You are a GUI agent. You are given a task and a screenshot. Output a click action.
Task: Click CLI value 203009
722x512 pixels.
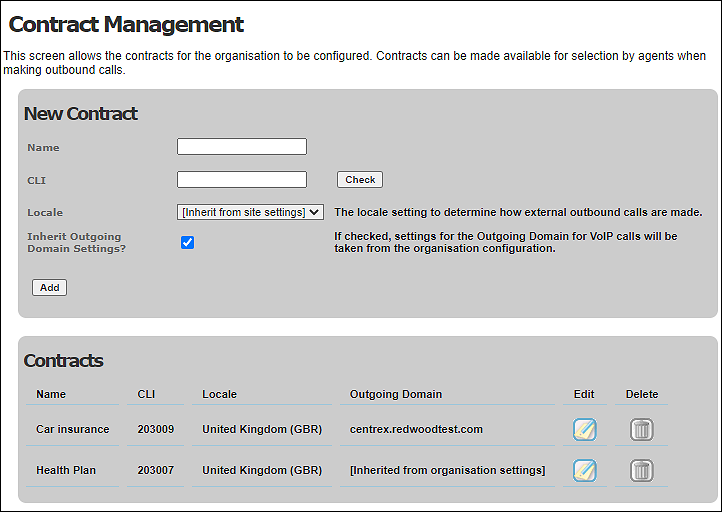coord(156,429)
